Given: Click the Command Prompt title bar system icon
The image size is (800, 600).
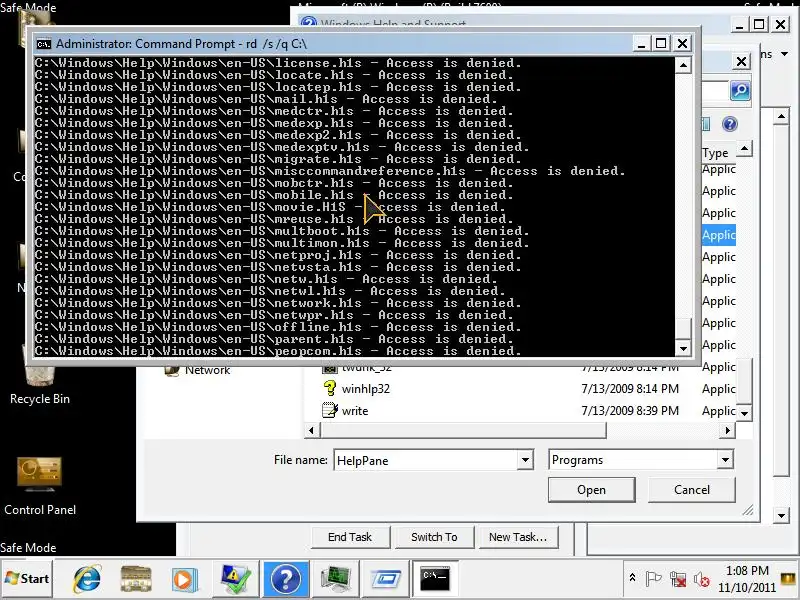Looking at the screenshot, I should pyautogui.click(x=44, y=44).
